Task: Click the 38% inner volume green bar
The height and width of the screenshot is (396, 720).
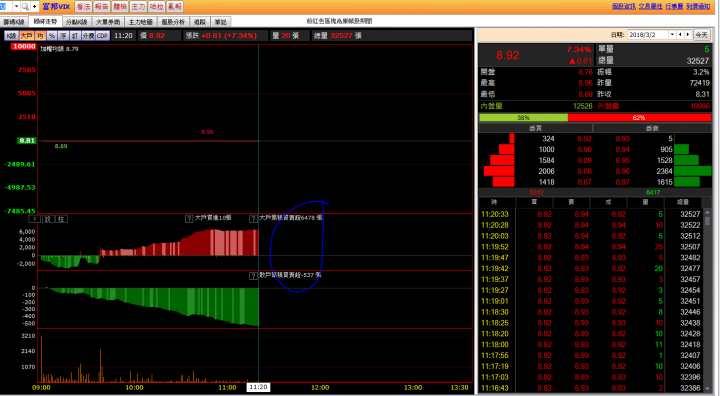Action: tap(523, 118)
